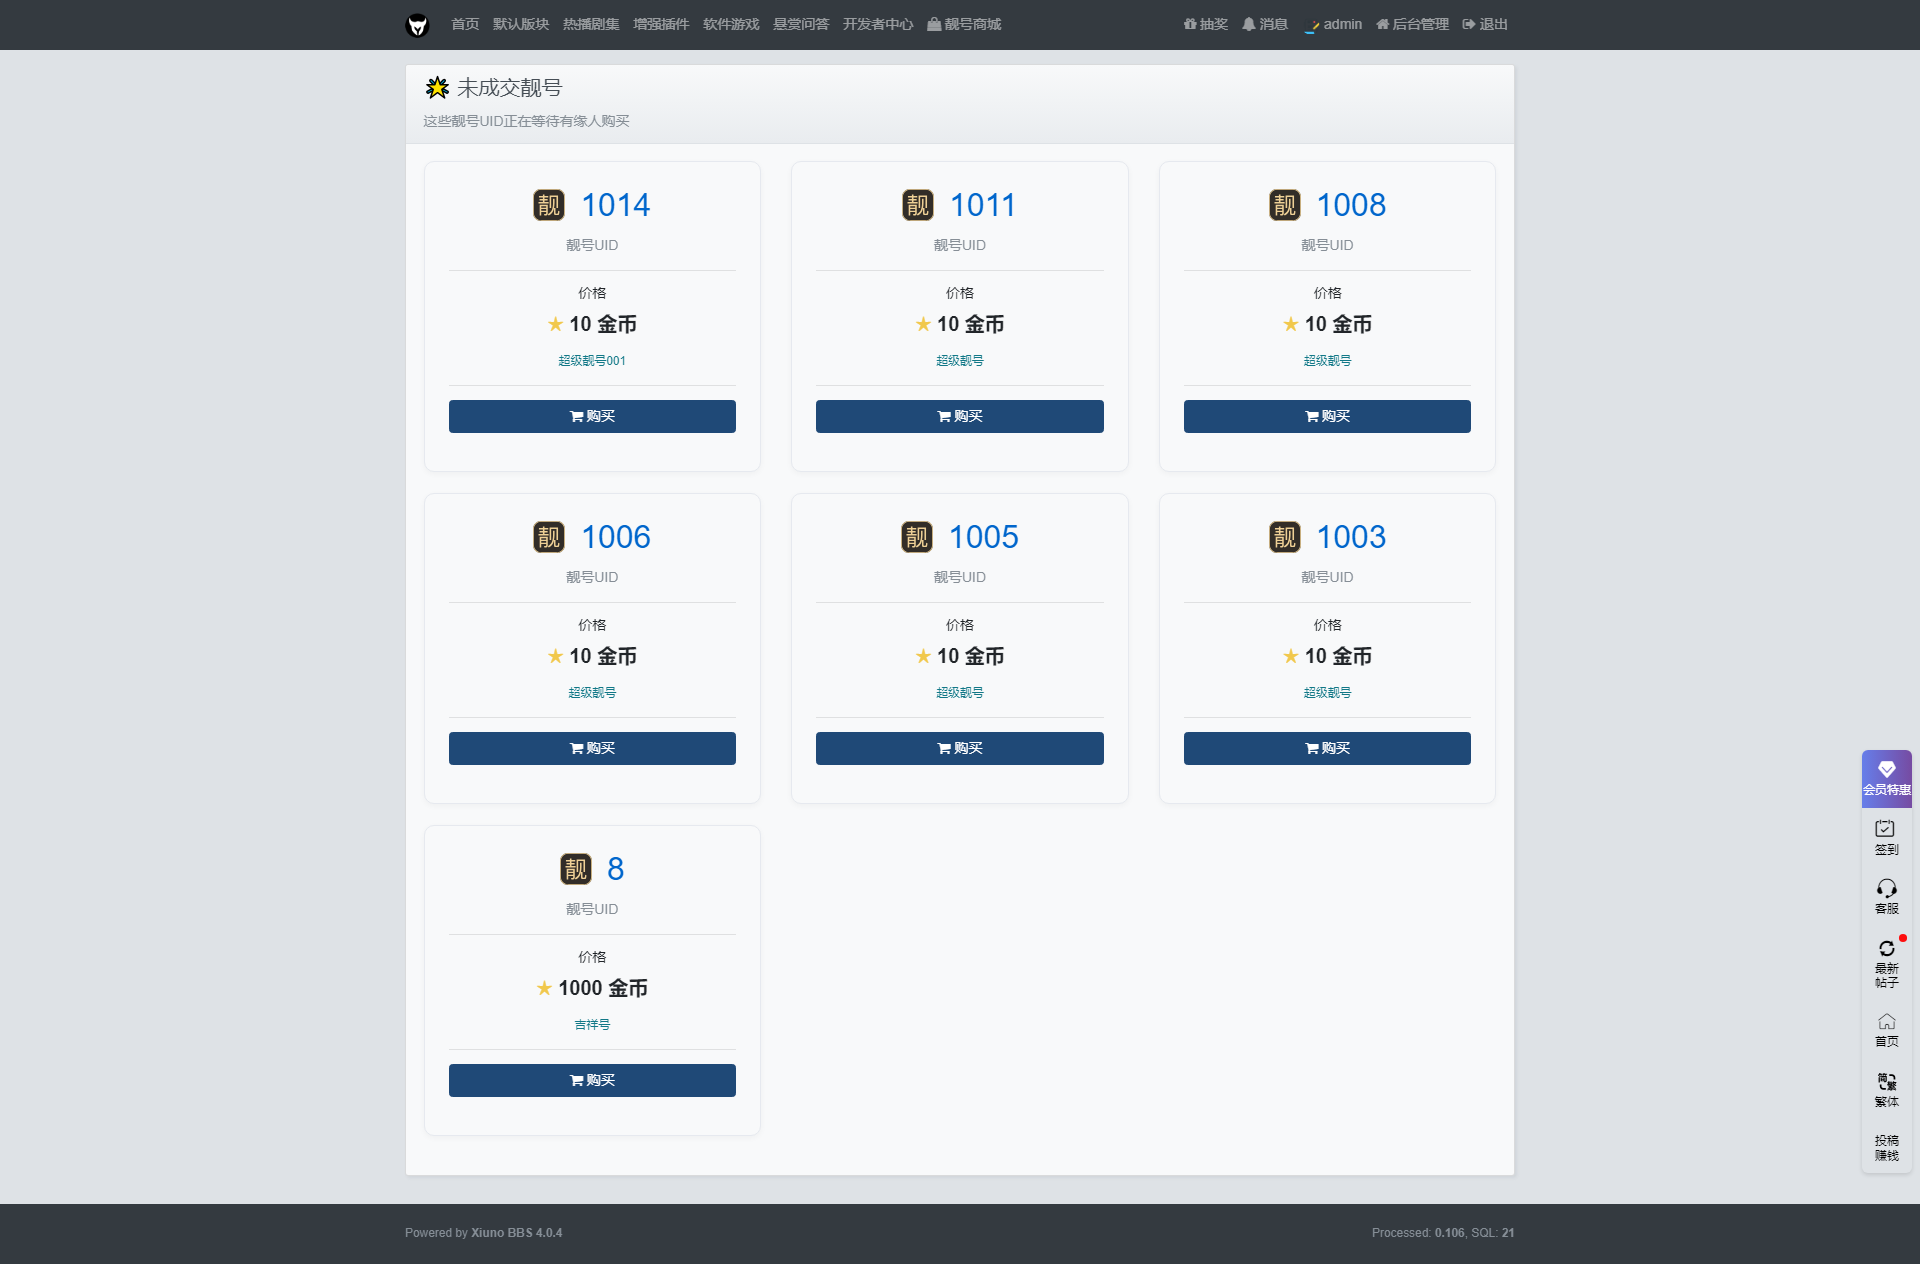
Task: Click the 签到 check-in sidebar icon
Action: pos(1886,837)
